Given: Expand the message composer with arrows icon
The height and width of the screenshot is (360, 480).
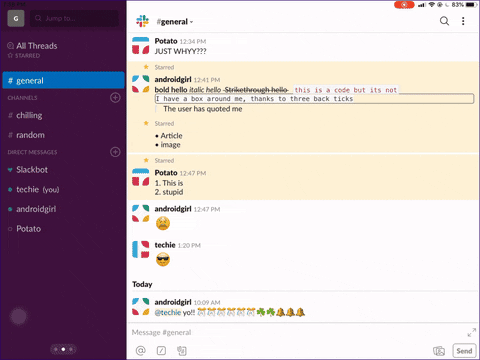Looking at the screenshot, I should click(471, 332).
